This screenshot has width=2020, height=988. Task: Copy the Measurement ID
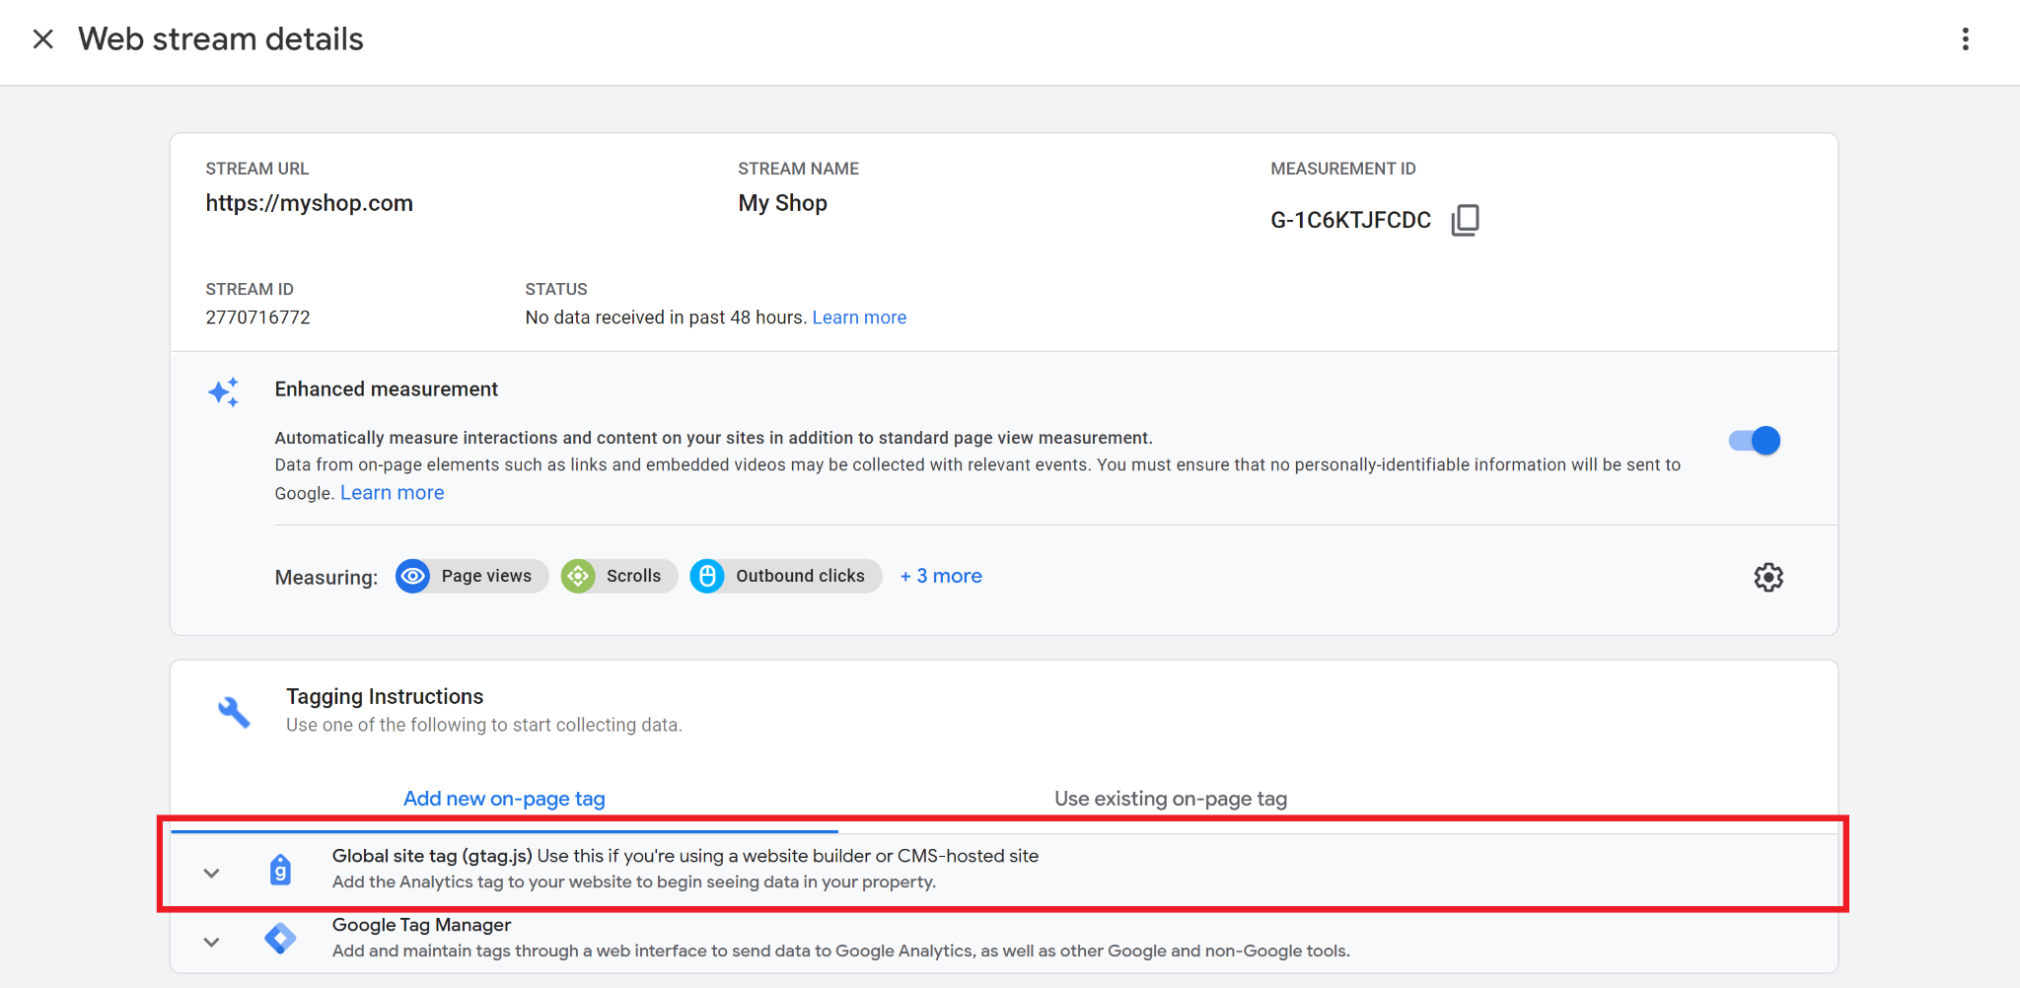(1465, 220)
